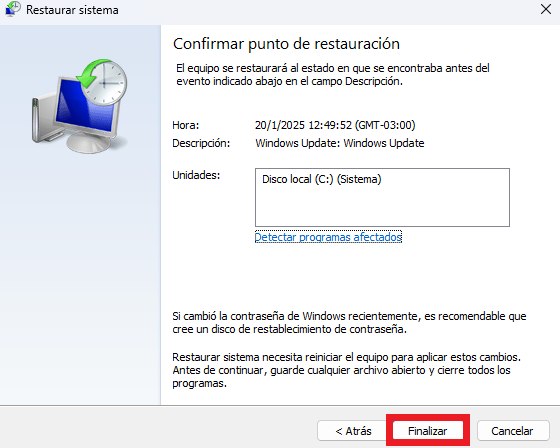This screenshot has height=448, width=560.
Task: Click the Hora label
Action: click(186, 125)
